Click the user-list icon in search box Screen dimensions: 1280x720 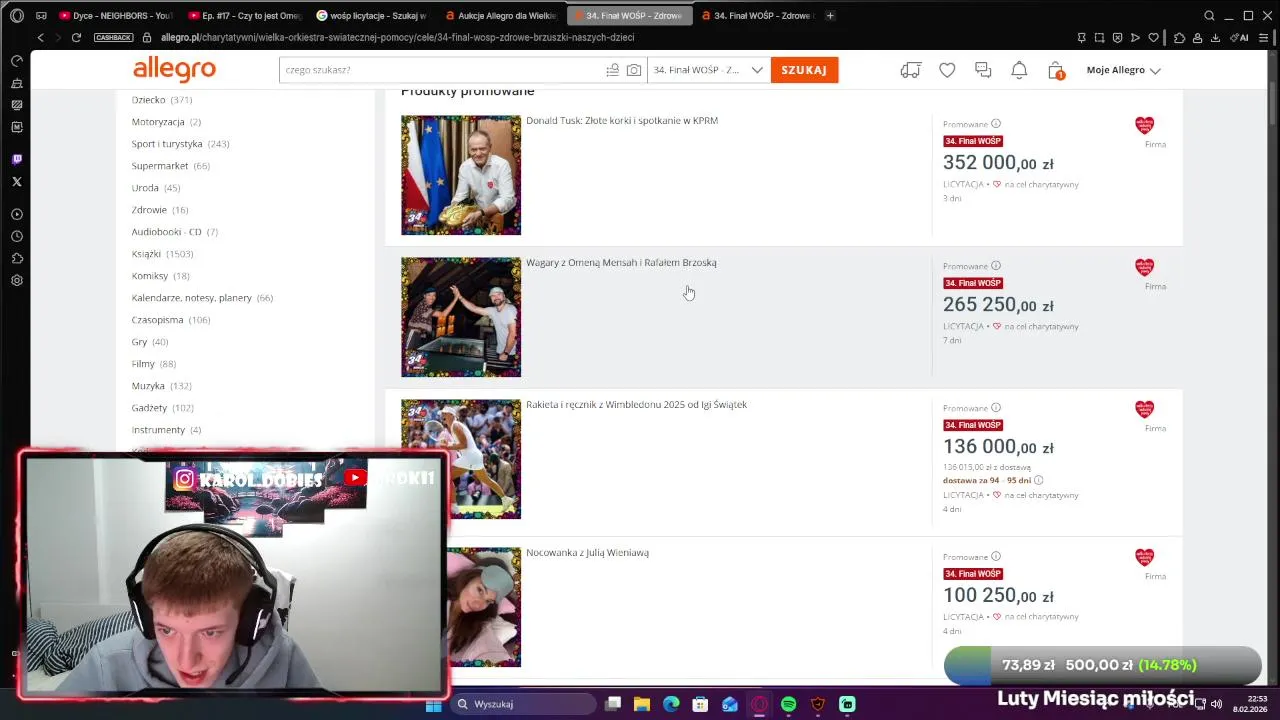point(612,70)
